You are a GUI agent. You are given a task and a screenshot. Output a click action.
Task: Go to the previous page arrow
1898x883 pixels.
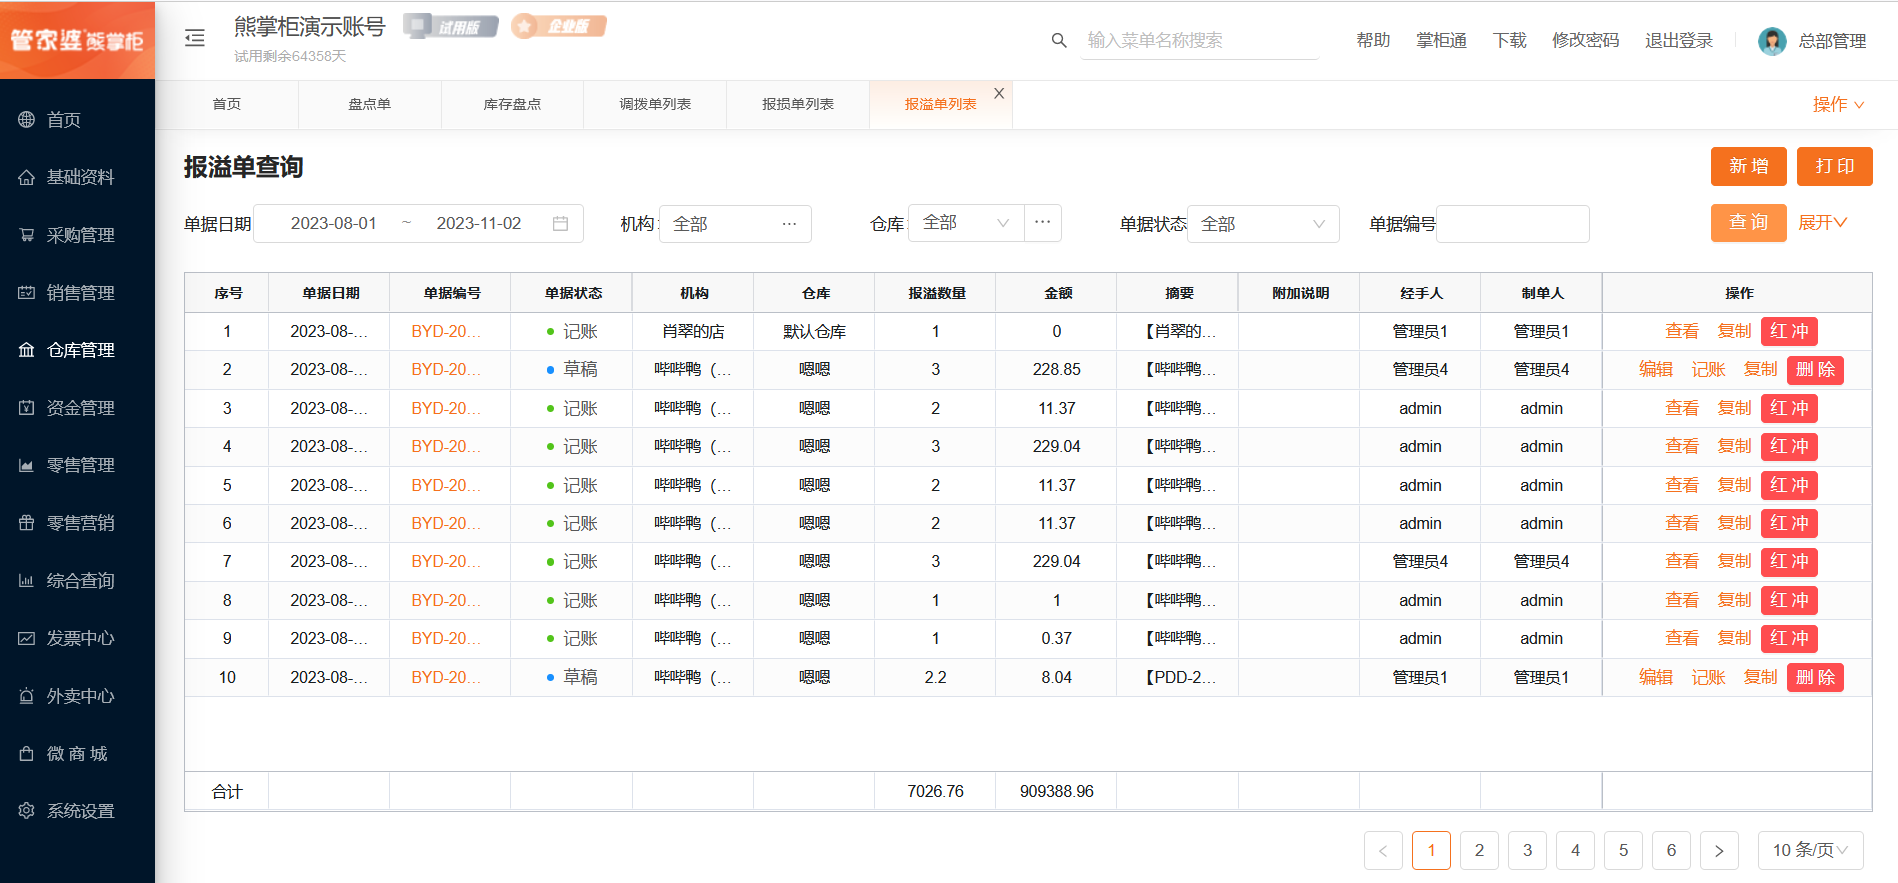1383,851
